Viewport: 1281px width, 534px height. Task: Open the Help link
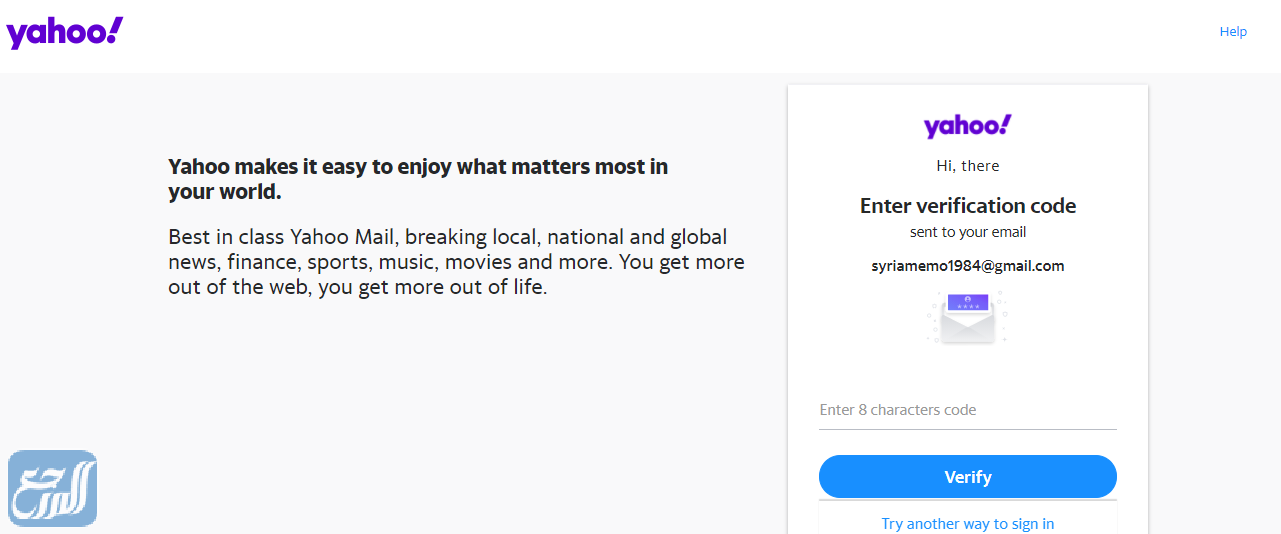coord(1232,32)
